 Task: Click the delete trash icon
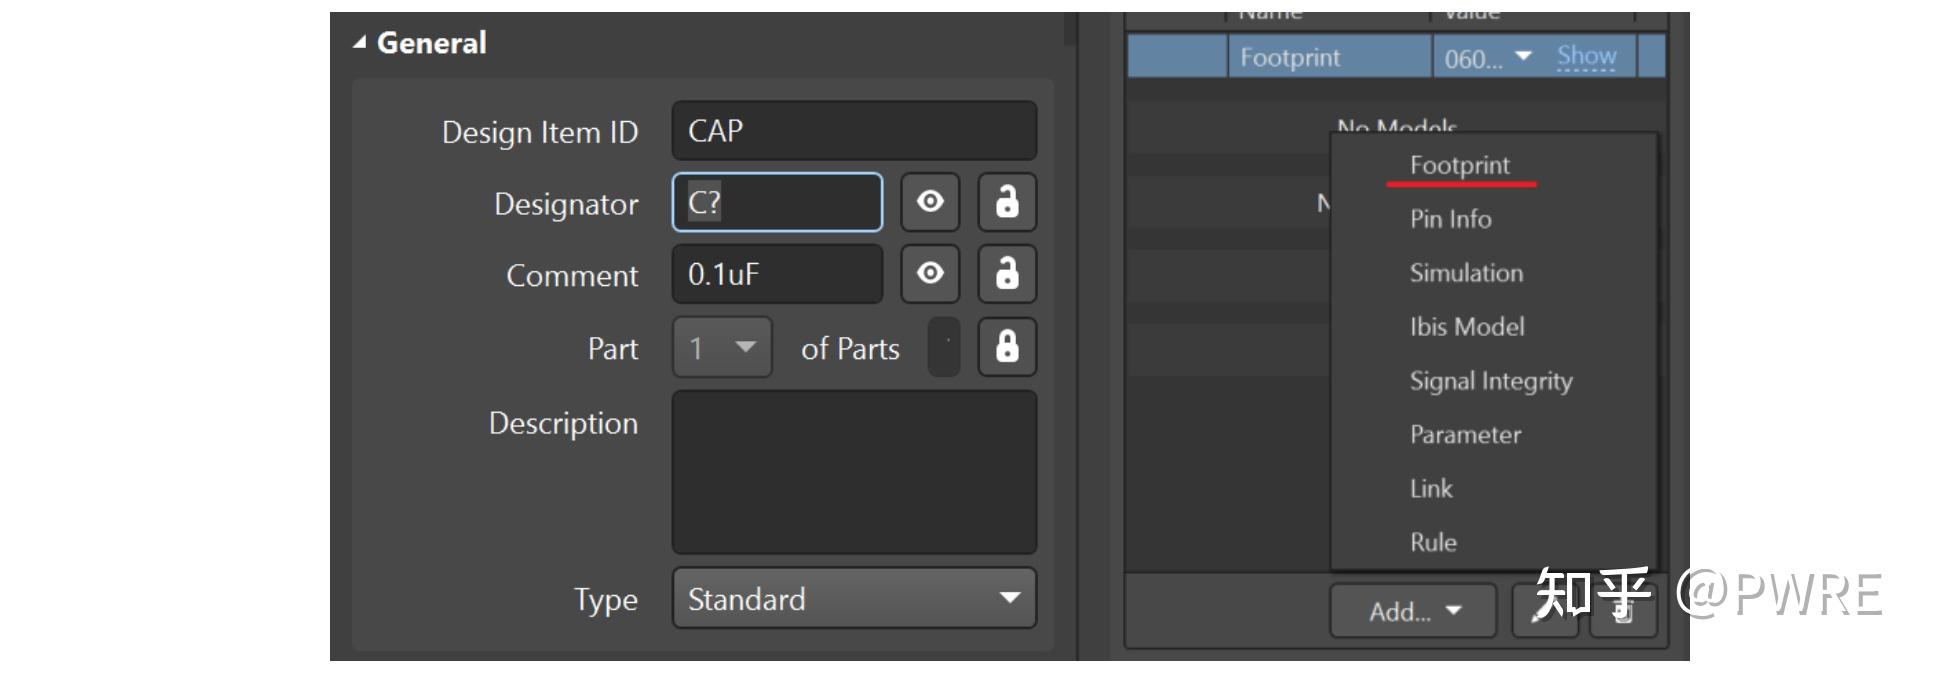click(1623, 612)
